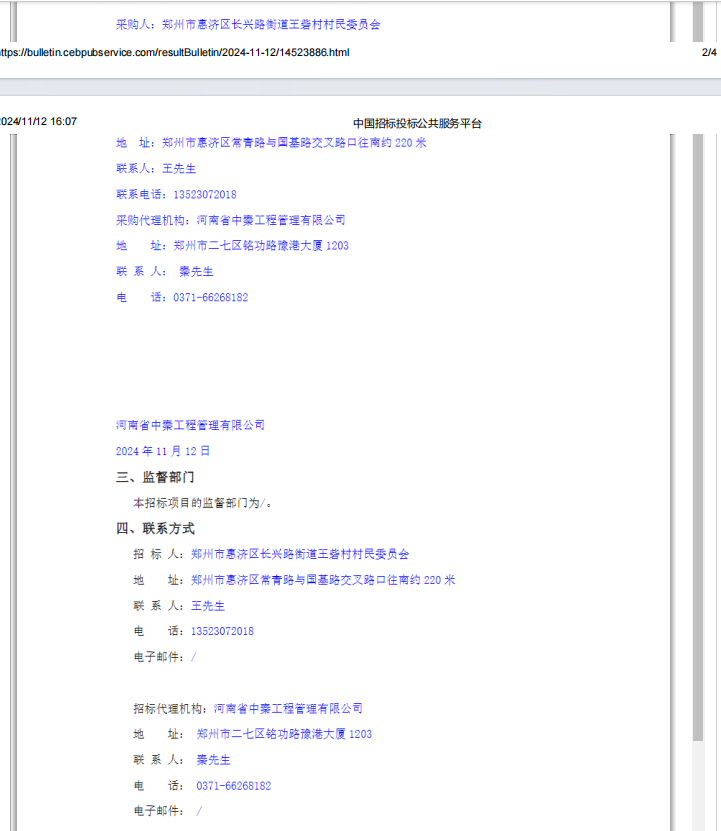The height and width of the screenshot is (831, 721).
Task: Click the 电子邮件 line below phone 13523072018
Action: click(x=165, y=657)
